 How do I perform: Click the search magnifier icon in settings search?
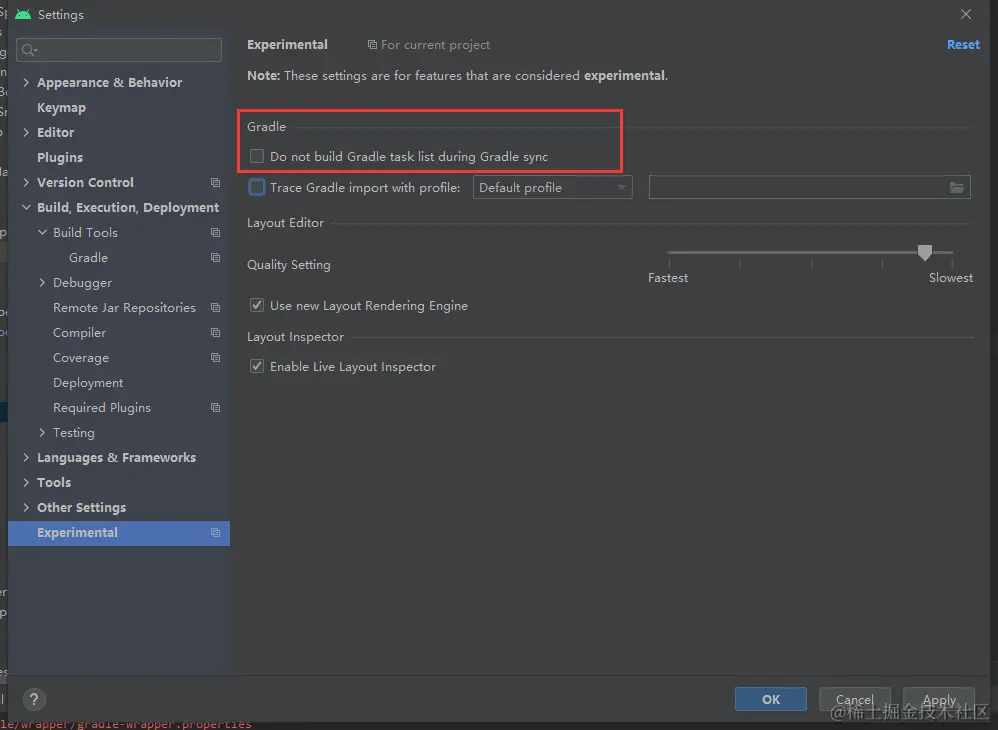(x=29, y=50)
